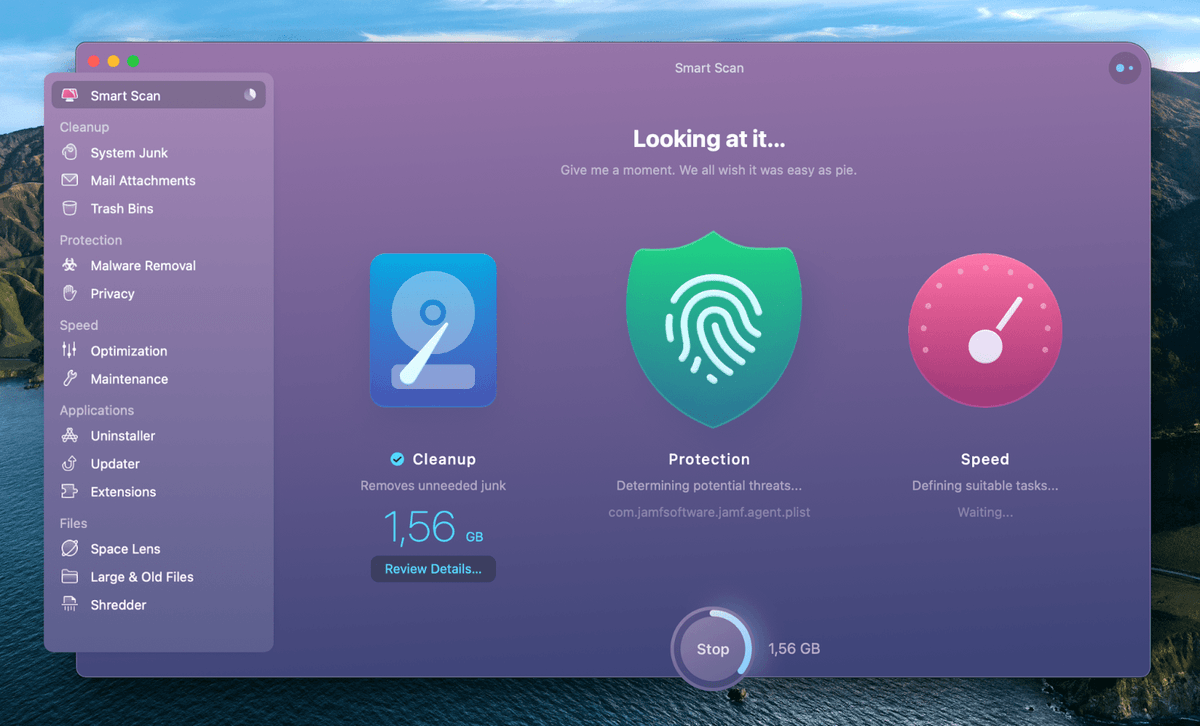This screenshot has width=1200, height=726.
Task: Stop the running scan
Action: coord(711,648)
